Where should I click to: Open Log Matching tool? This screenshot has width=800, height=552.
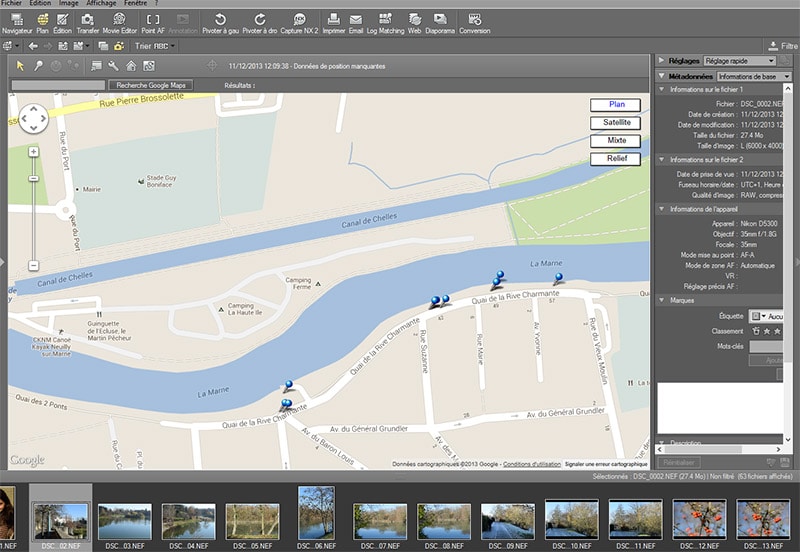pyautogui.click(x=385, y=23)
